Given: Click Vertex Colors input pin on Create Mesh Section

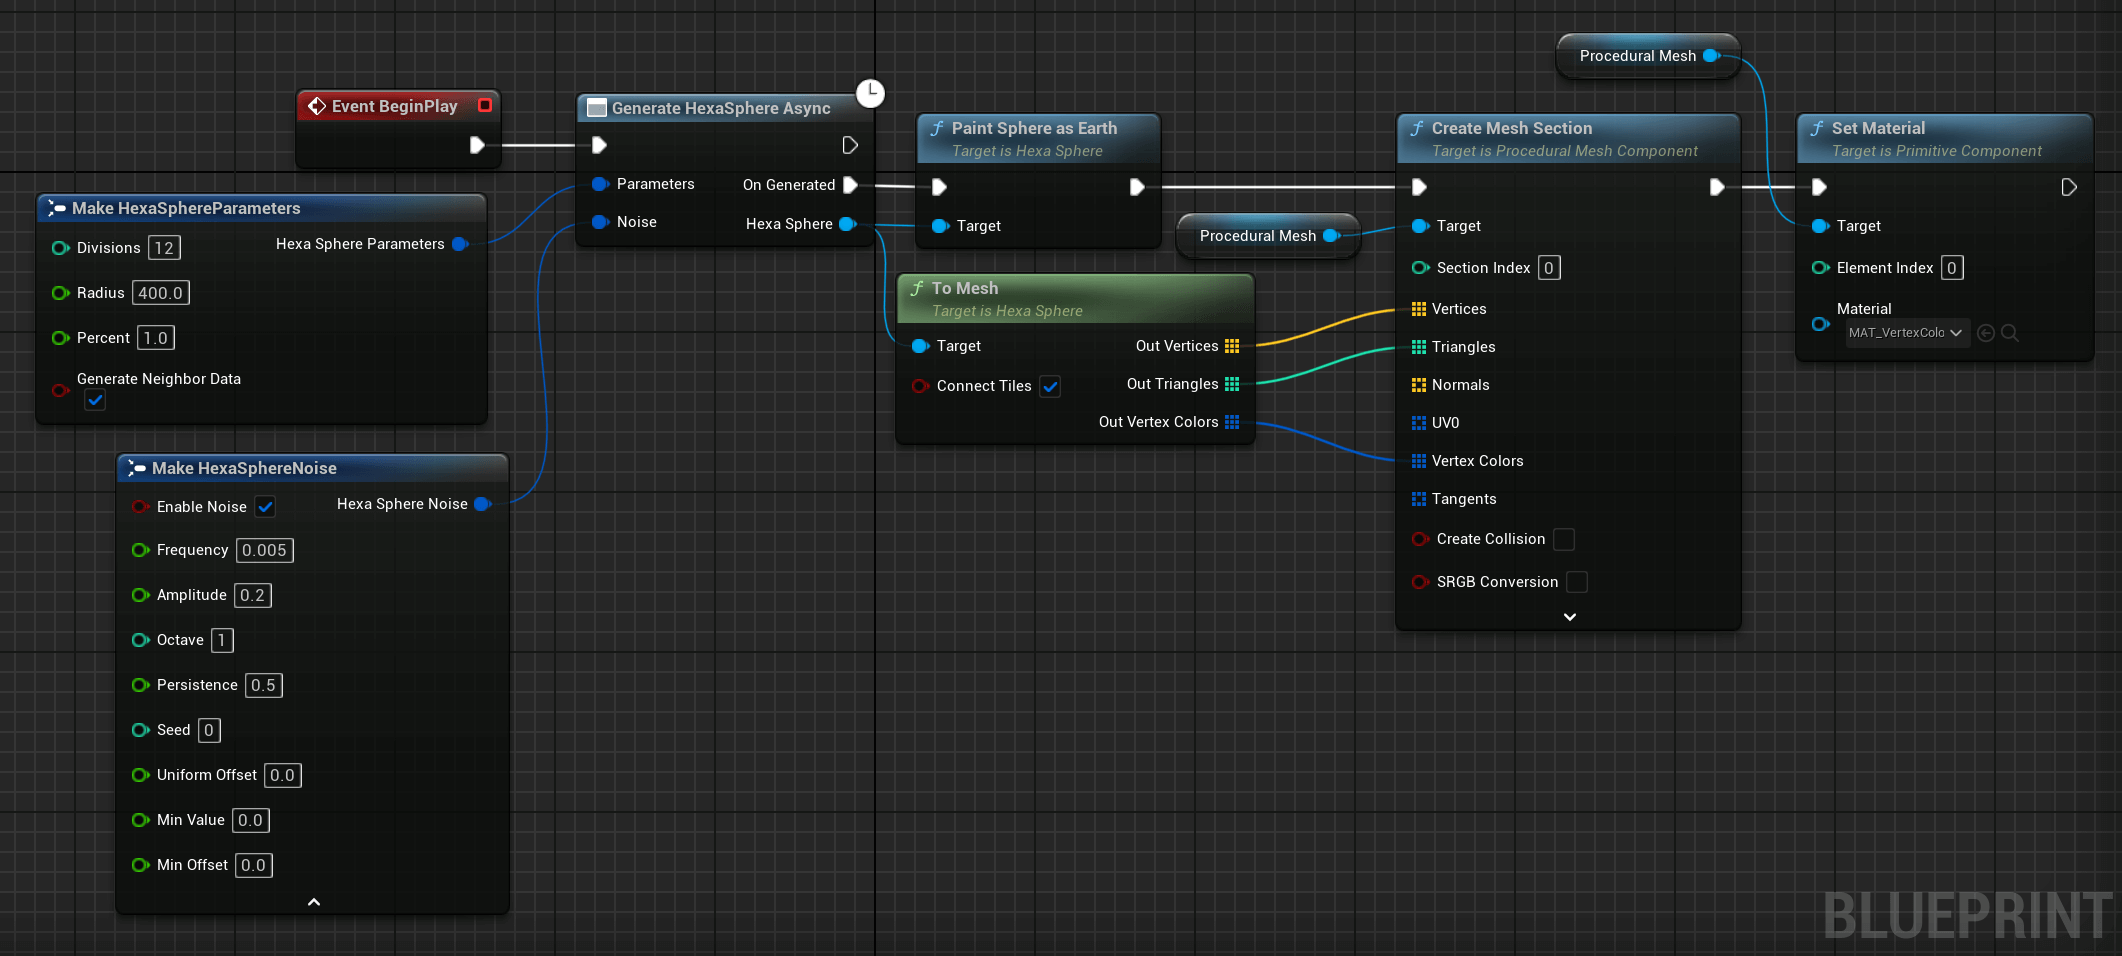Looking at the screenshot, I should coord(1419,461).
